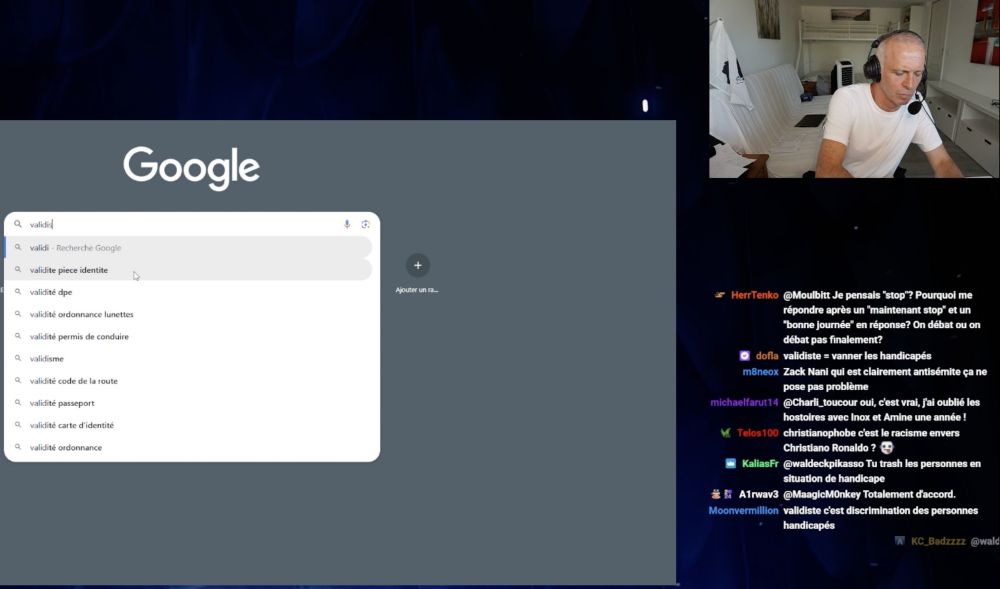1000x589 pixels.
Task: Click the badge icons beside A1rwav3
Action: [x=721, y=494]
